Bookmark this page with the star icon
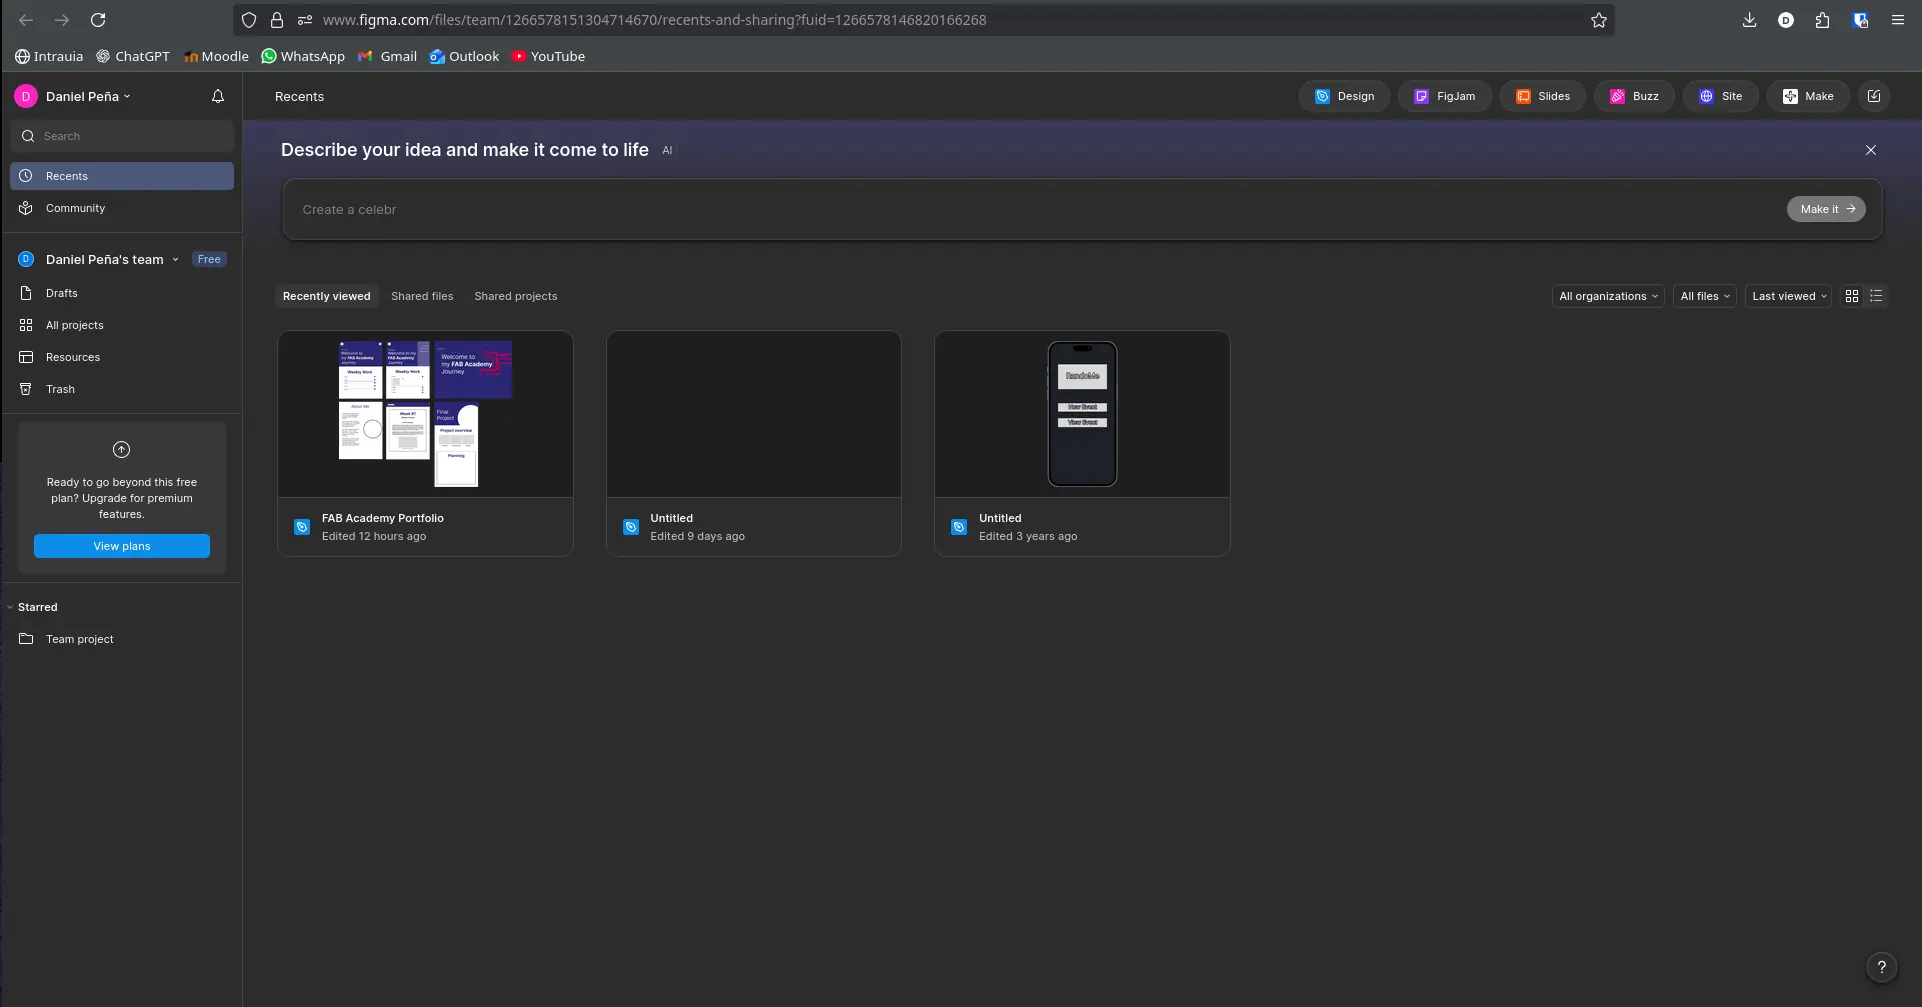The width and height of the screenshot is (1922, 1007). point(1598,19)
